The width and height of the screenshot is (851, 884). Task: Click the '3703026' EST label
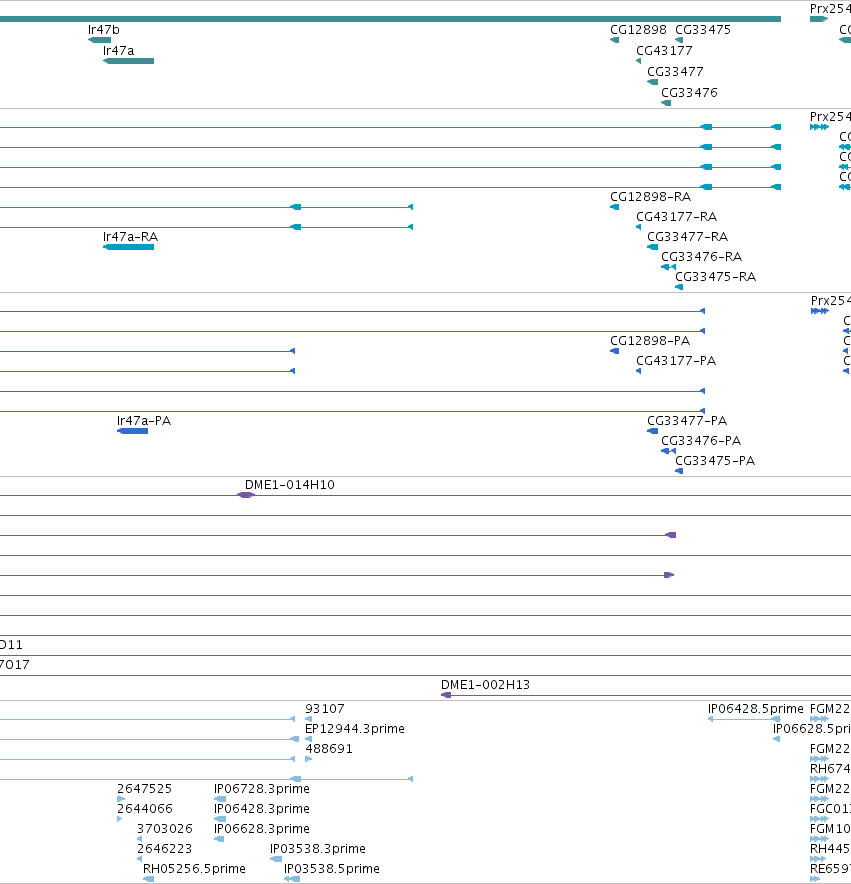tap(165, 829)
